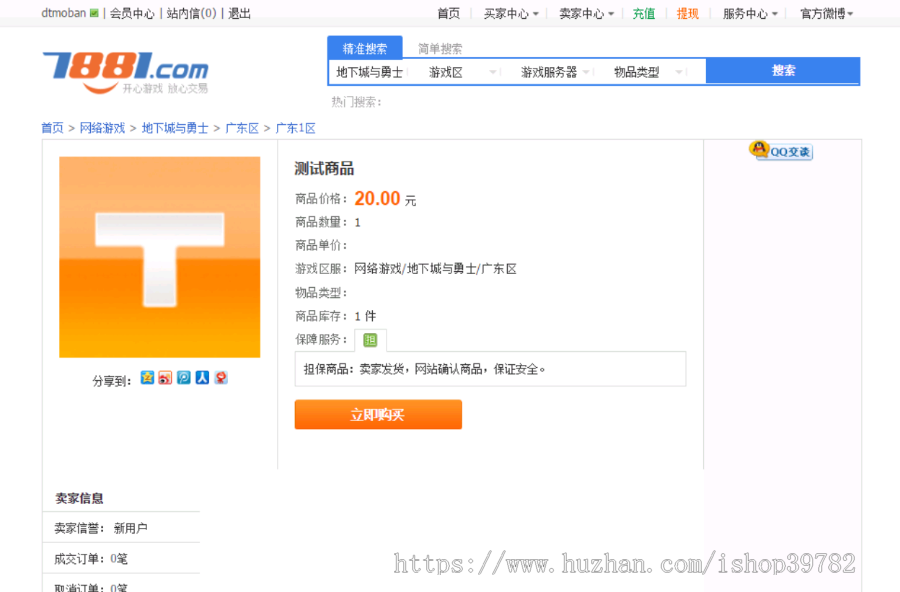Open the 物品类型 dropdown
The height and width of the screenshot is (592, 900).
[649, 72]
